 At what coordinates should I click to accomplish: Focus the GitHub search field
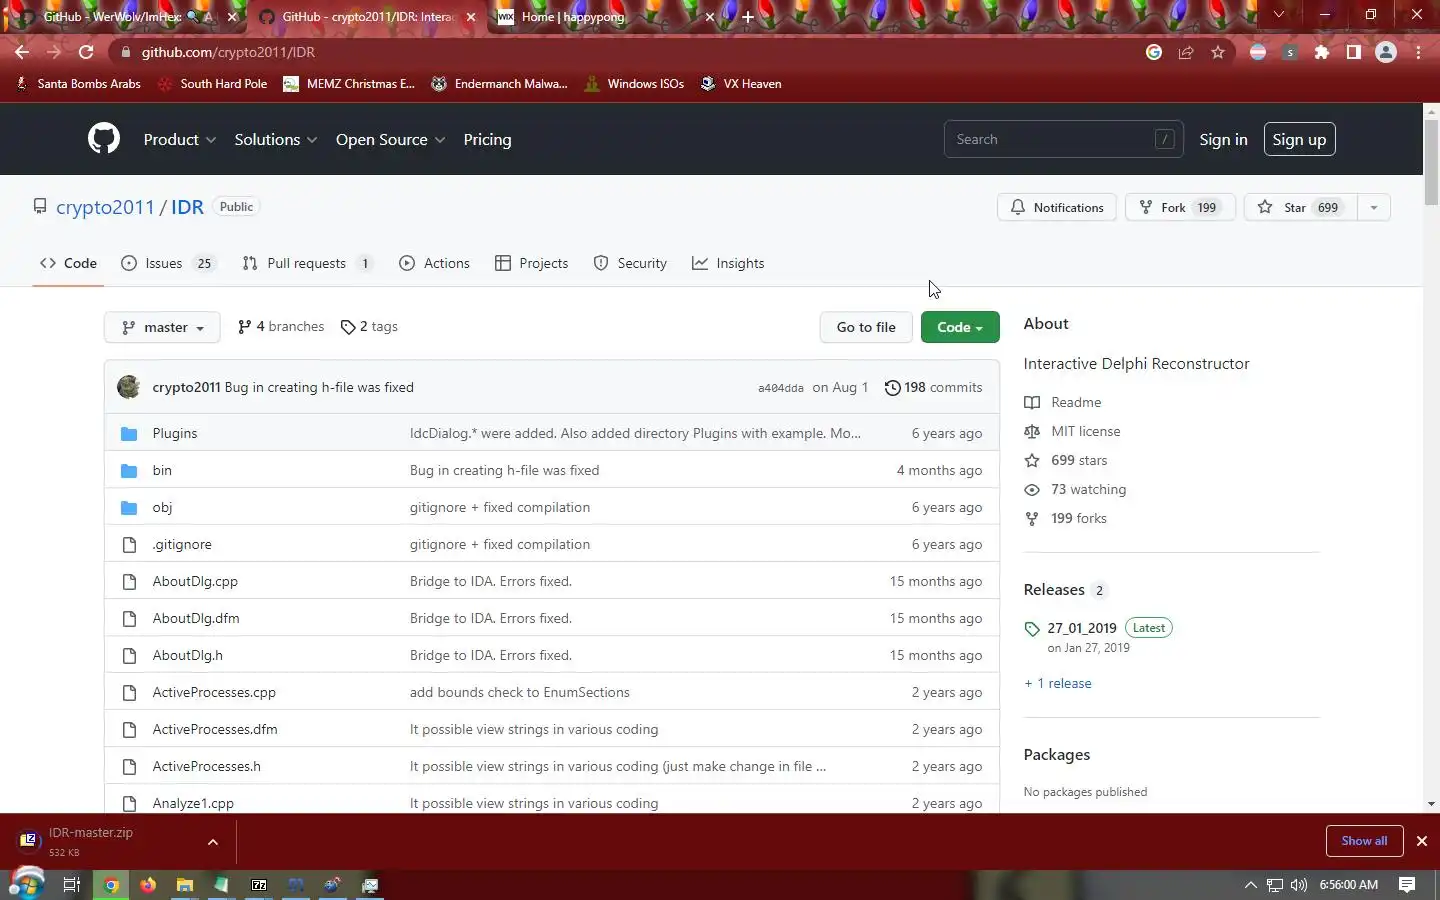pos(1063,139)
